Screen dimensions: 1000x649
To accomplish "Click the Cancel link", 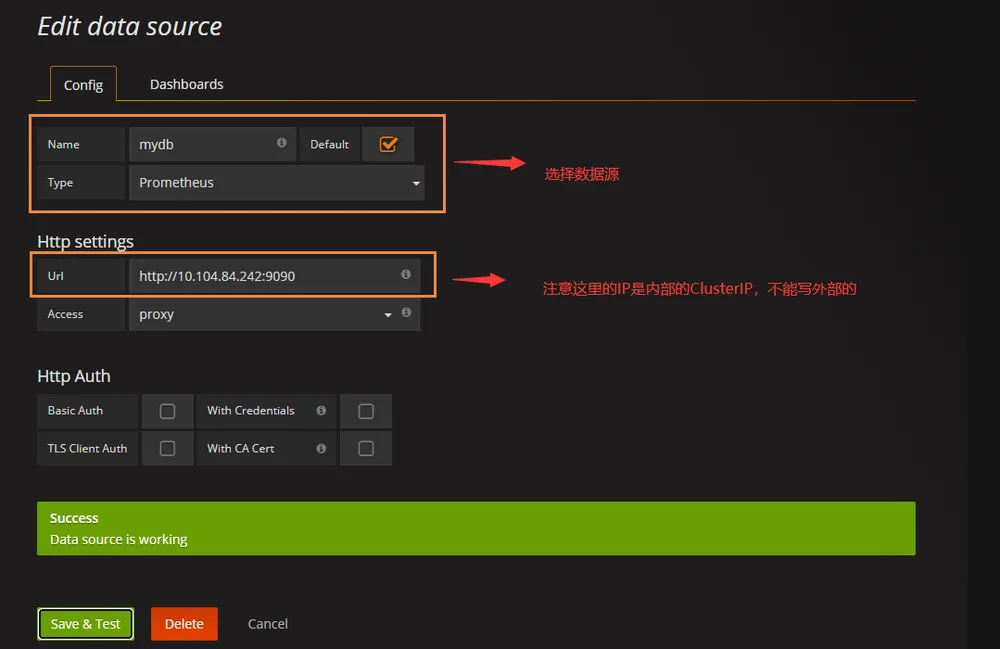I will coord(268,624).
